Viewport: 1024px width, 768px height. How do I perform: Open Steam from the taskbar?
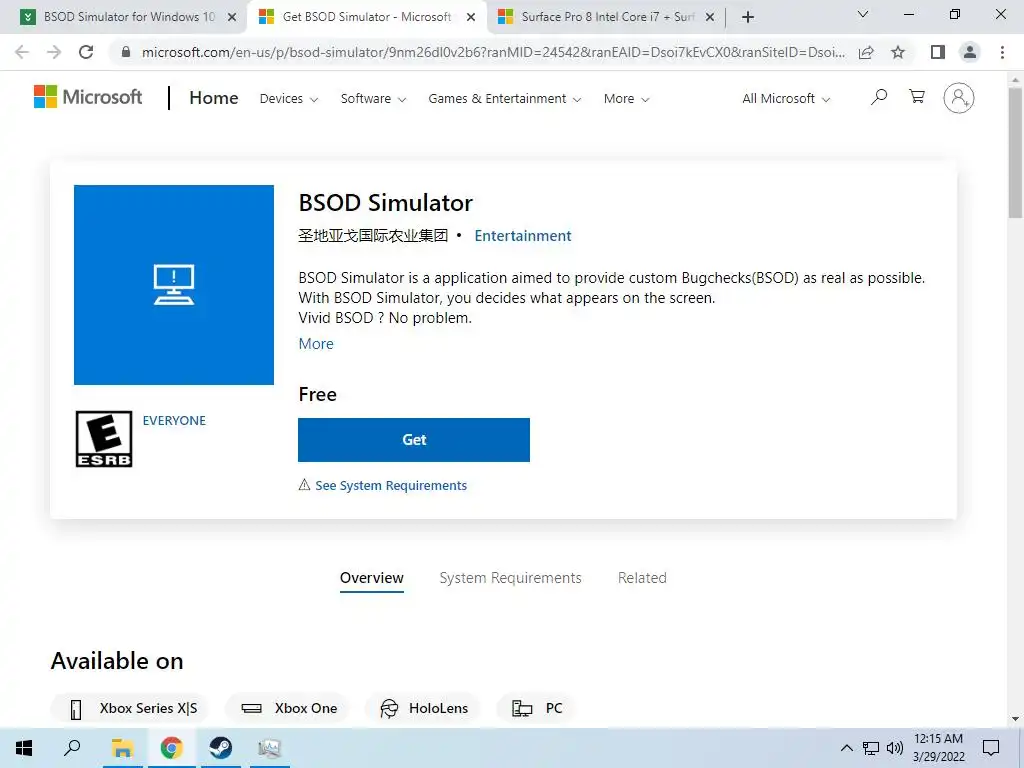point(221,748)
